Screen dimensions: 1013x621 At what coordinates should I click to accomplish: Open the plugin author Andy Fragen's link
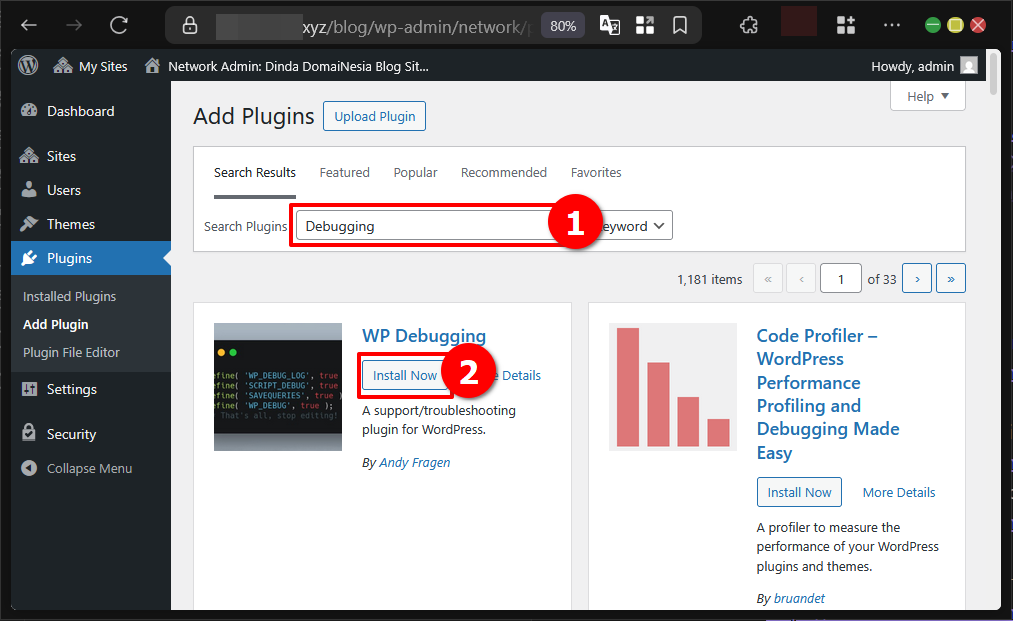point(414,462)
